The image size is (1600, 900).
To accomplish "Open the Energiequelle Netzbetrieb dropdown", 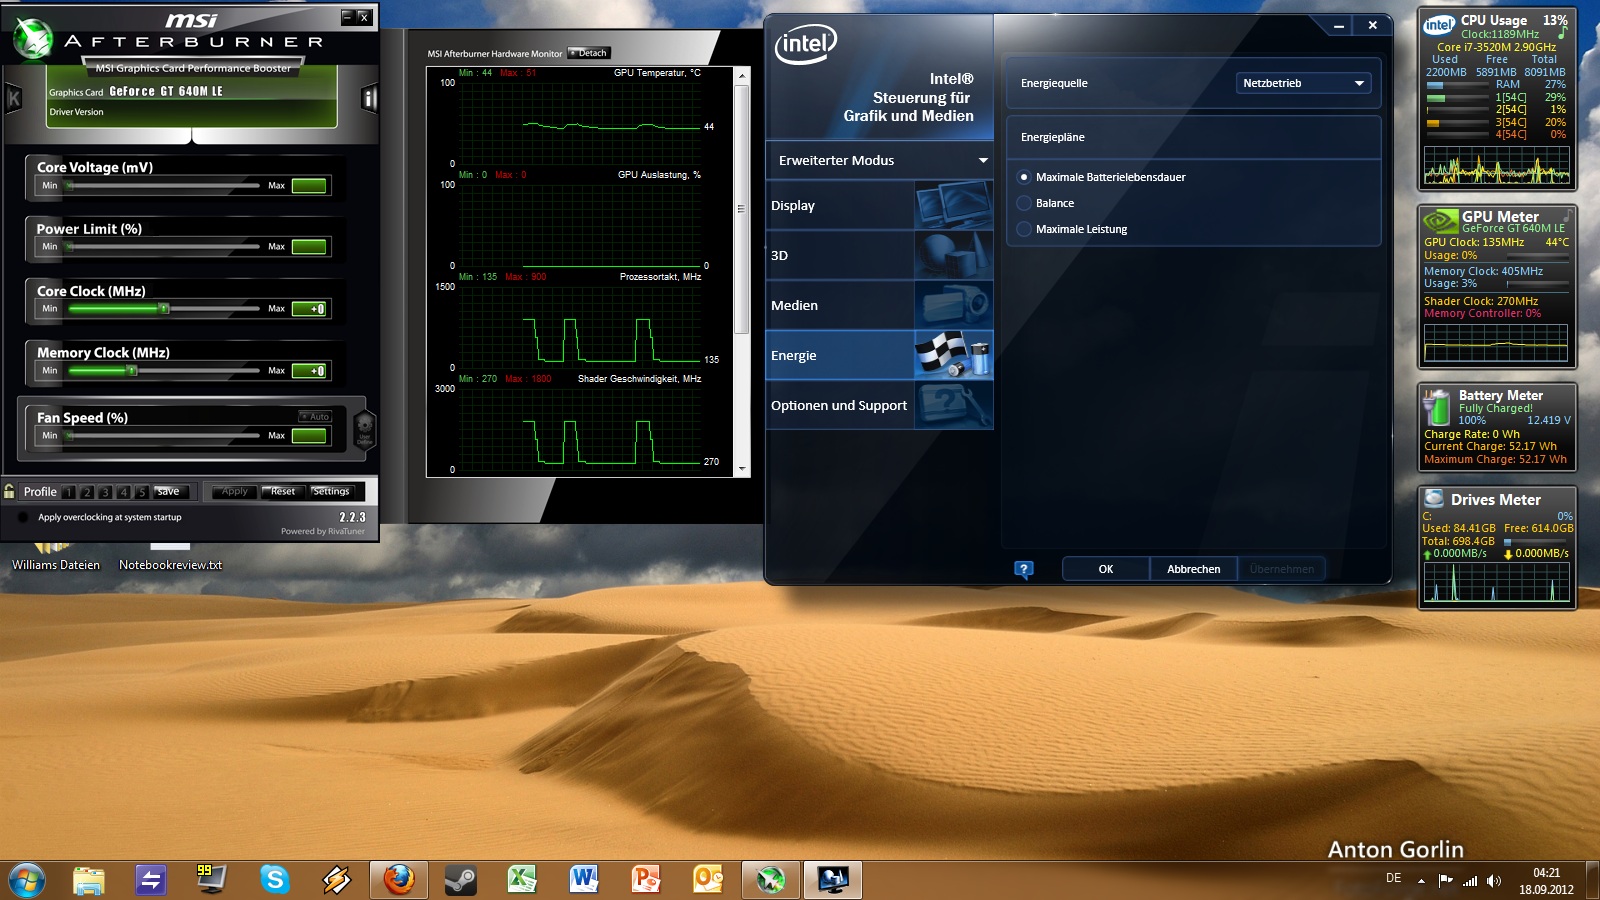I will coord(1303,83).
